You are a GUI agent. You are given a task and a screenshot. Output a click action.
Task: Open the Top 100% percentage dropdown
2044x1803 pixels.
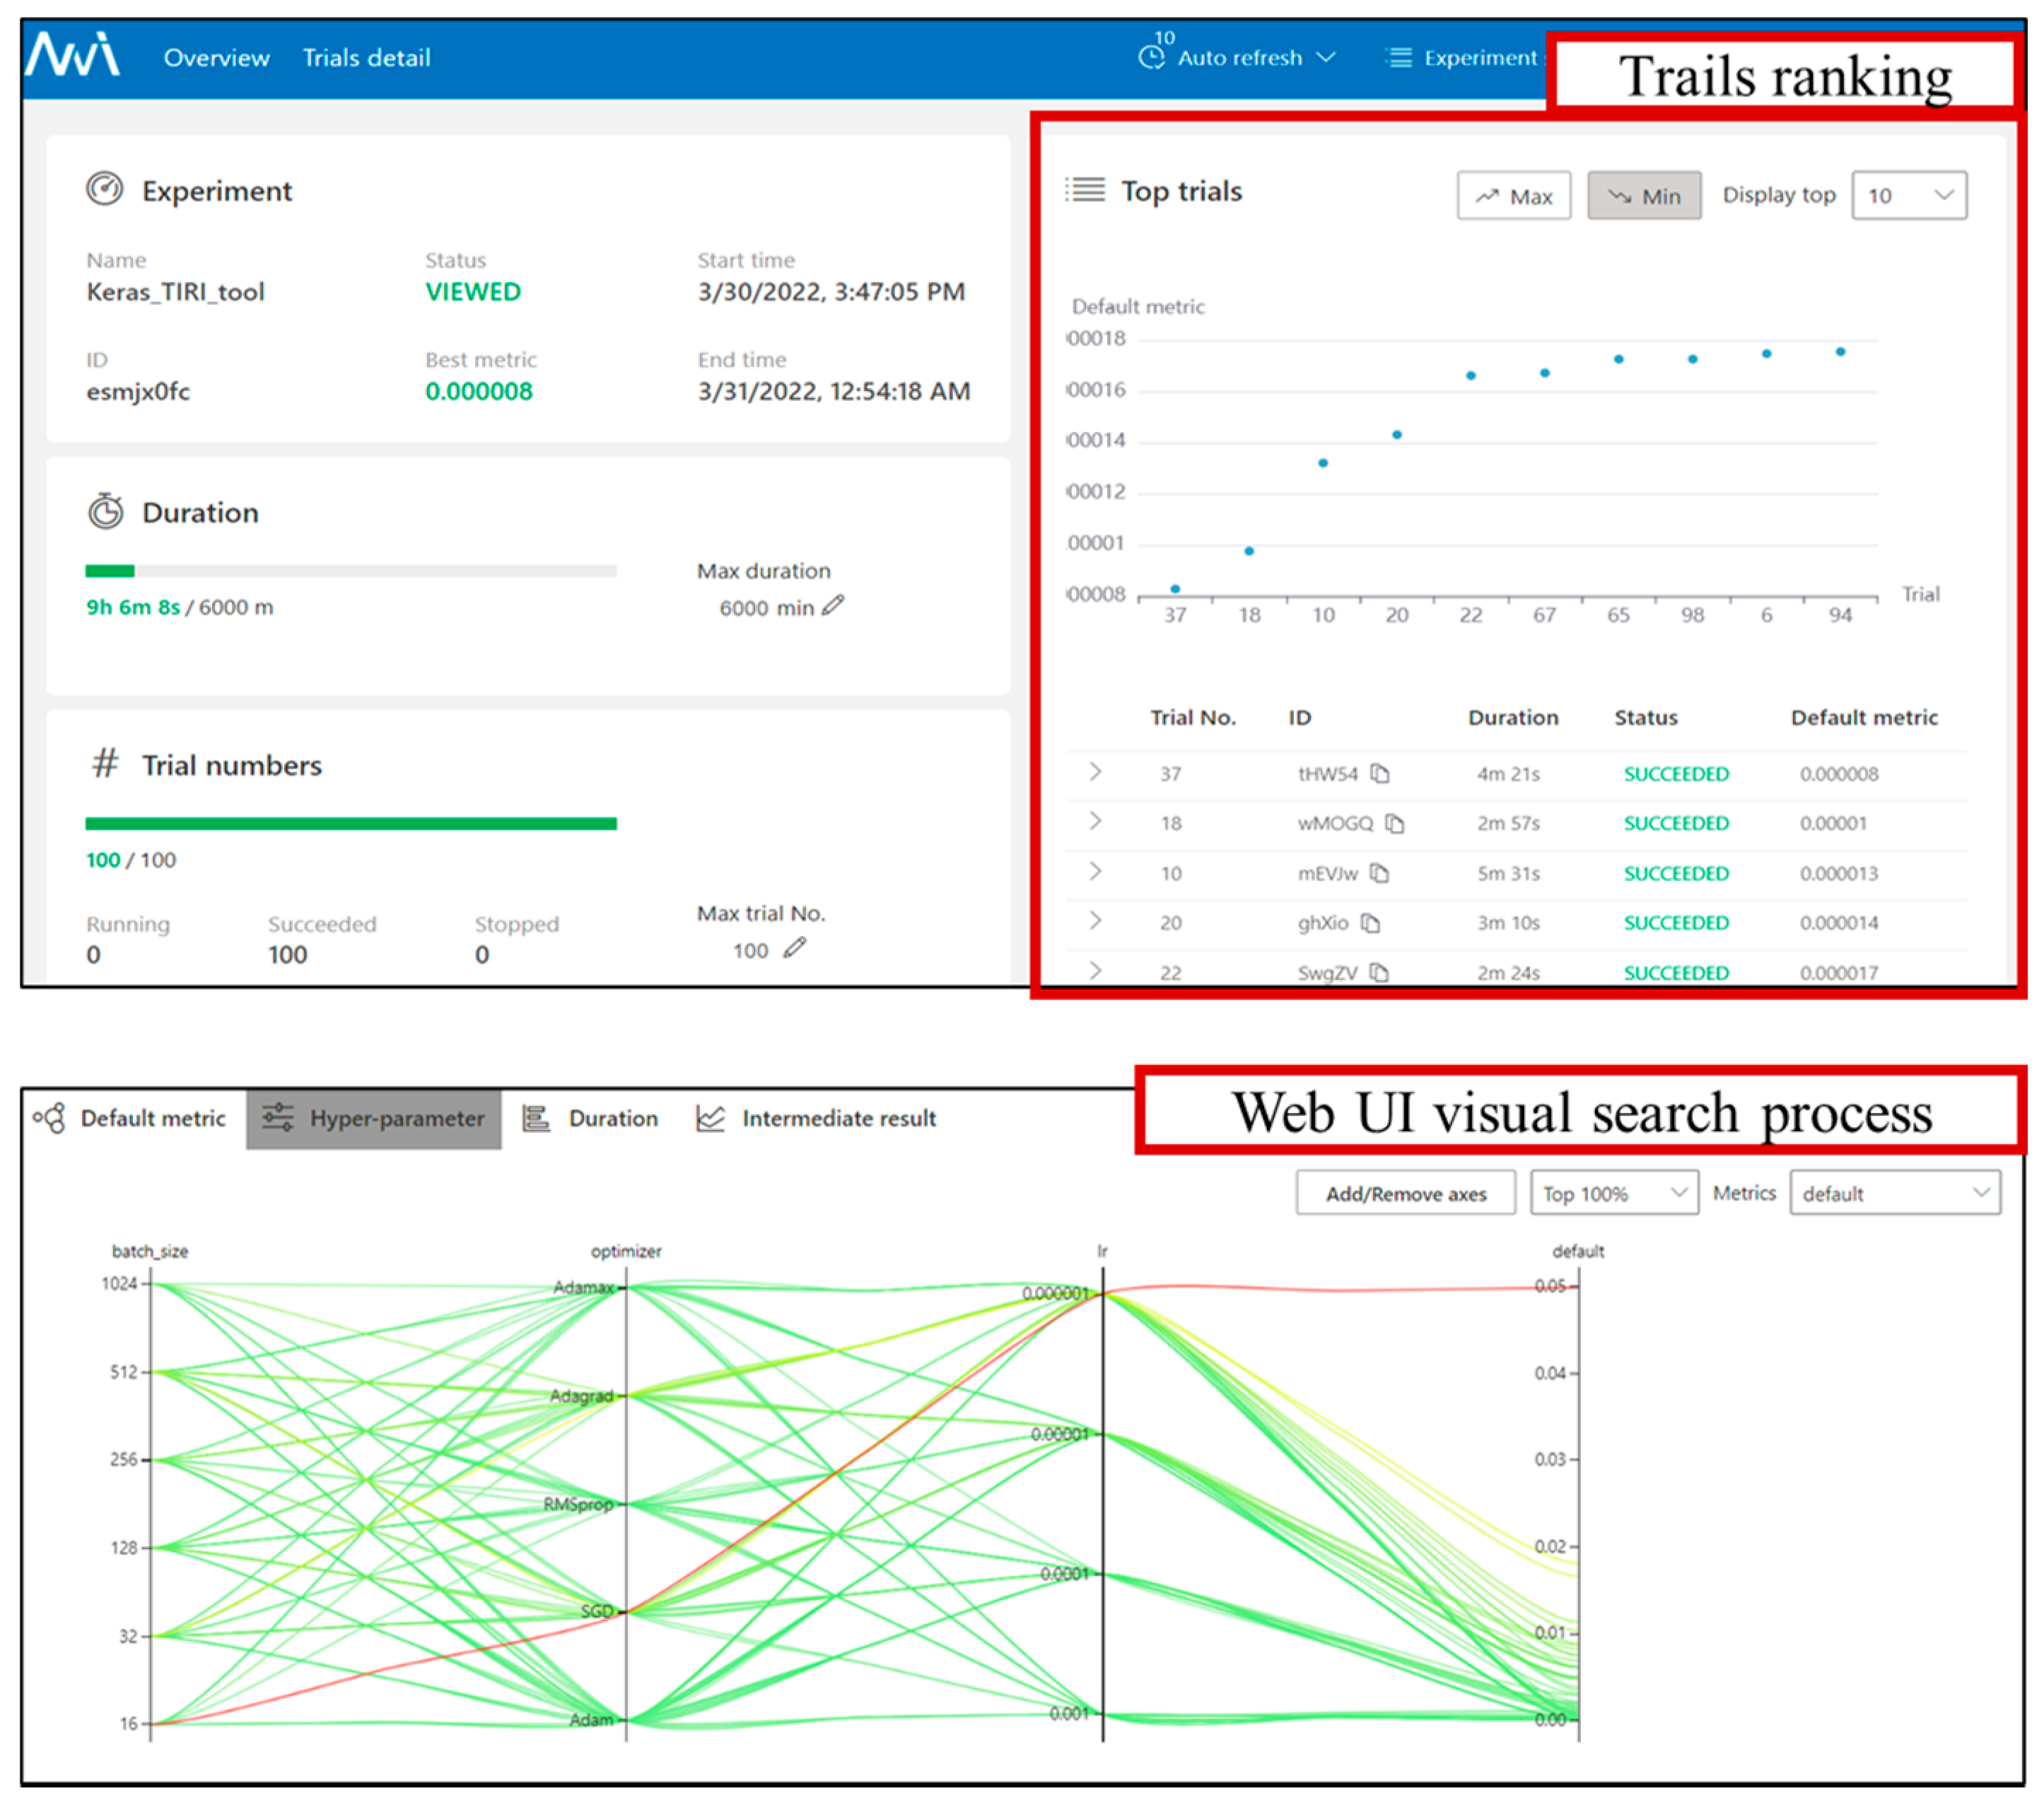[1613, 1193]
